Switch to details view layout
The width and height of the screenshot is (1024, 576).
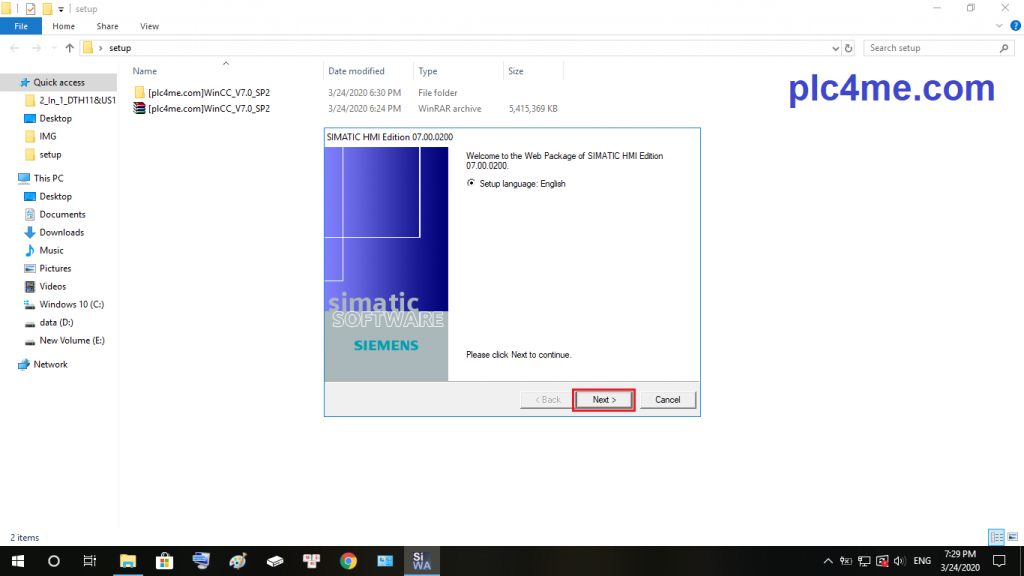(x=995, y=537)
